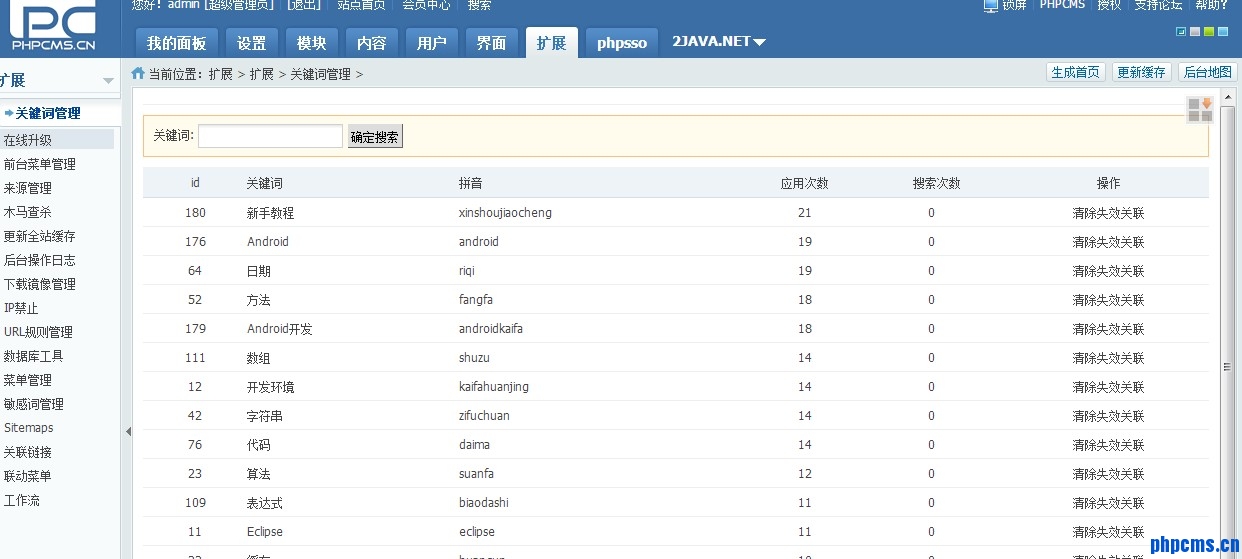Open 站点首页 link
Screen dimensions: 1242x559
(361, 5)
